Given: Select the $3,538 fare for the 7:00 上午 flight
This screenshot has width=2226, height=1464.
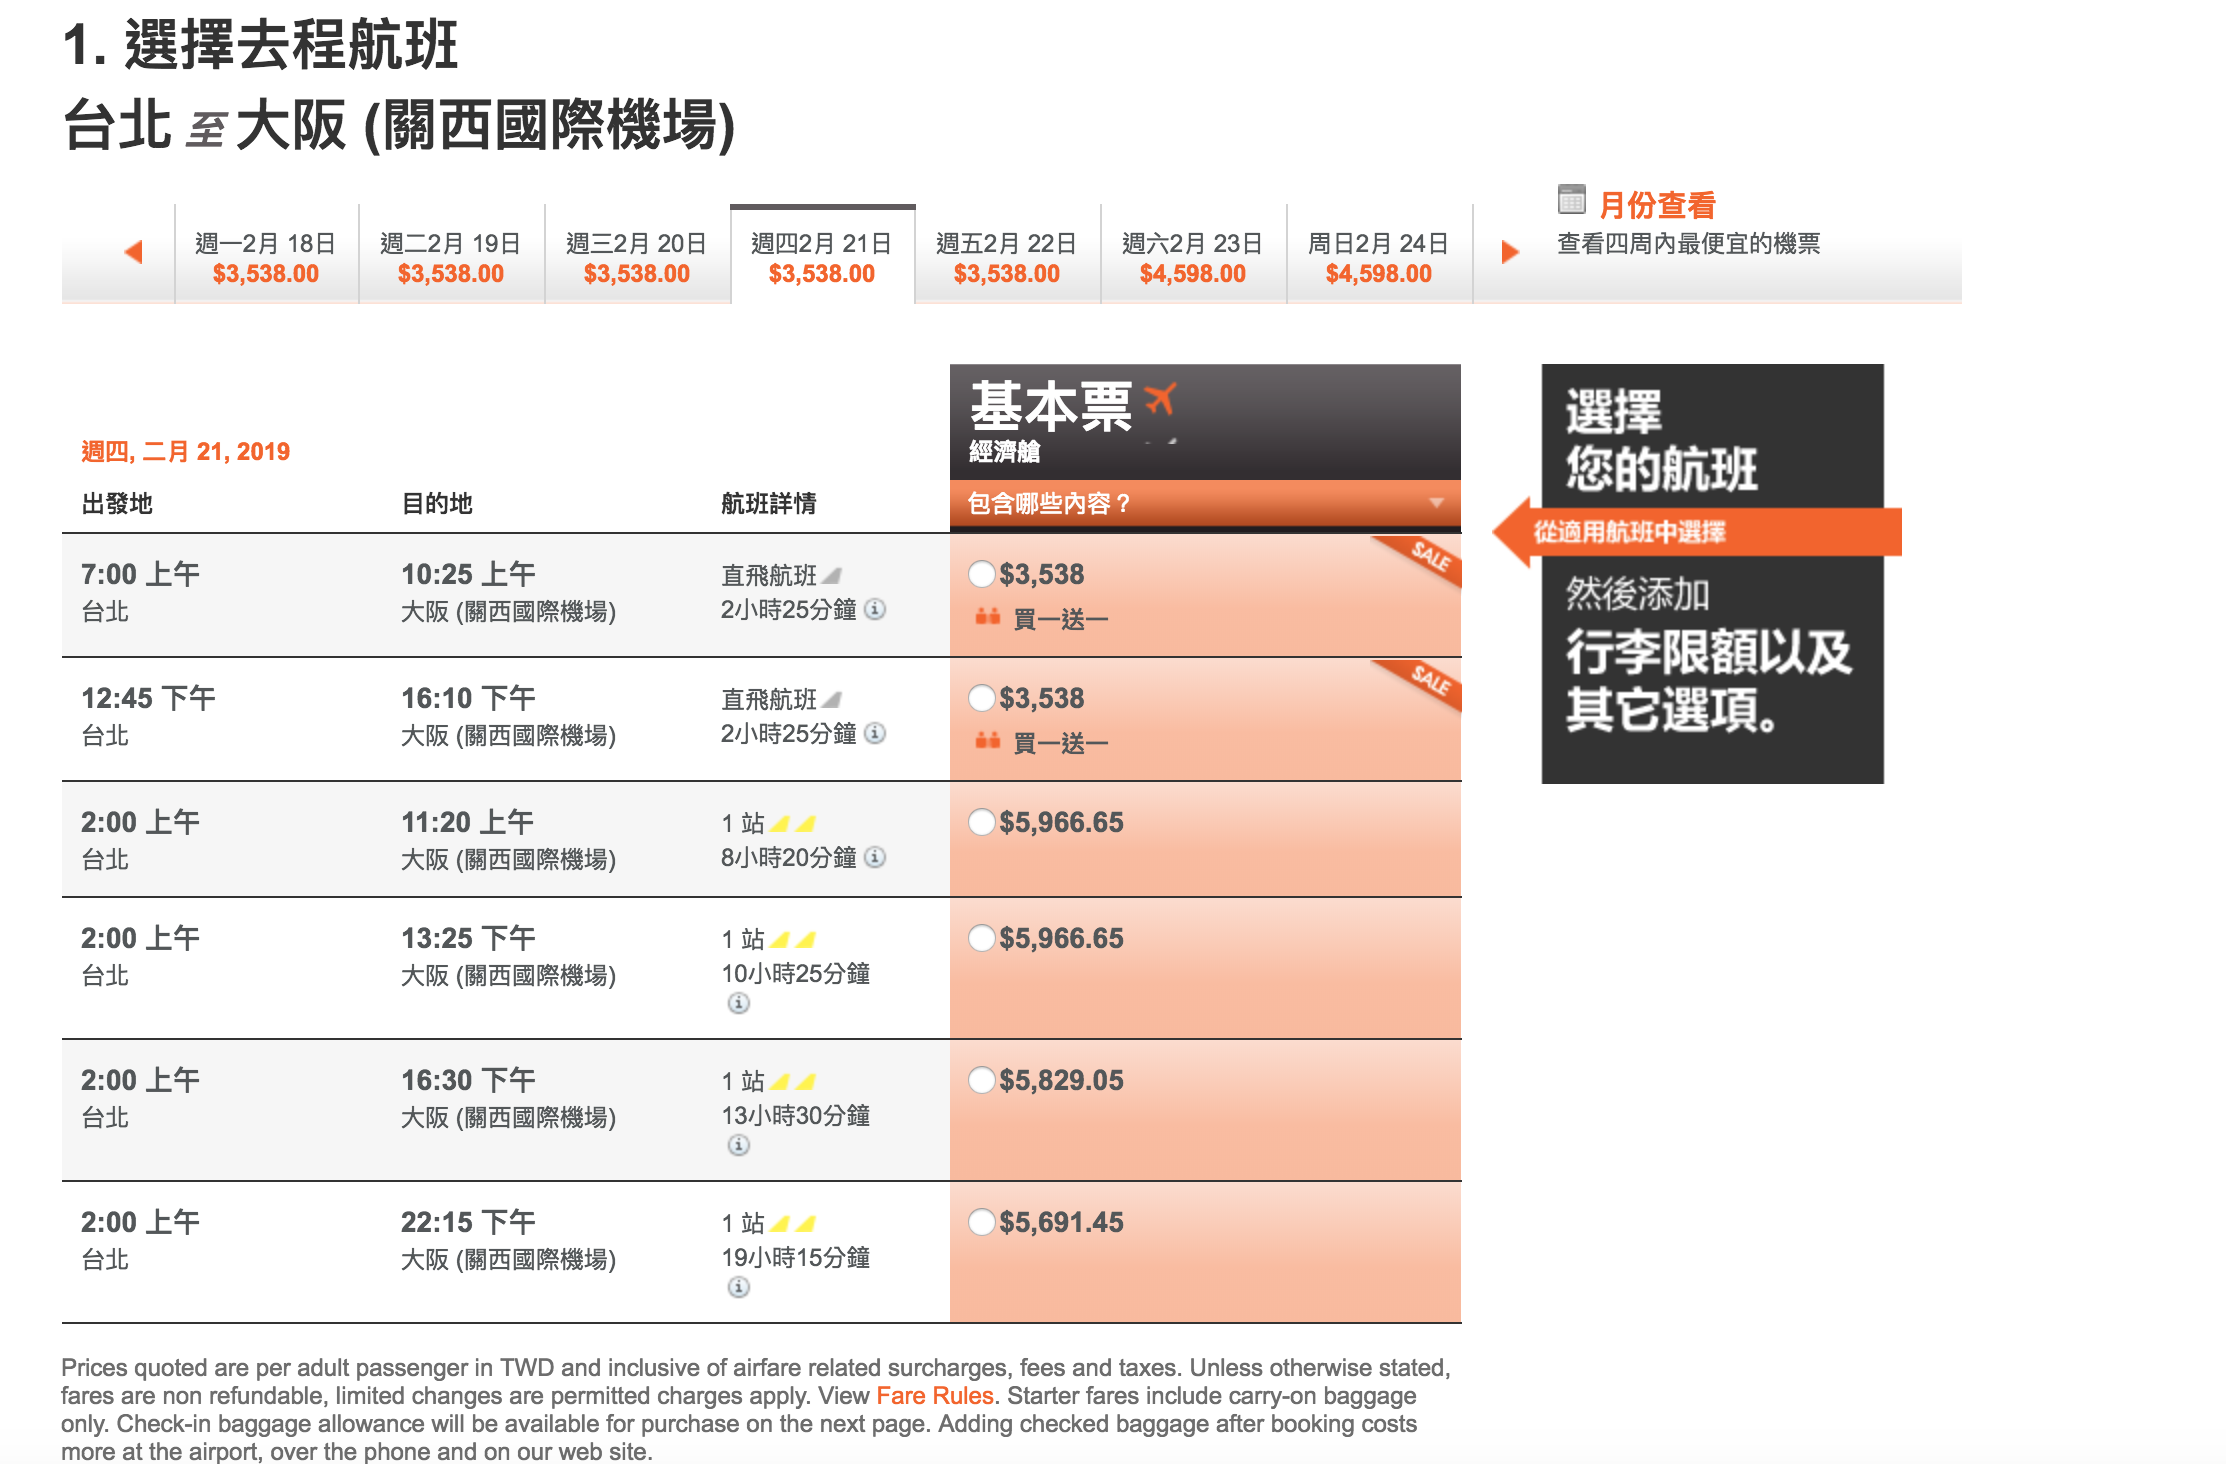Looking at the screenshot, I should [981, 574].
